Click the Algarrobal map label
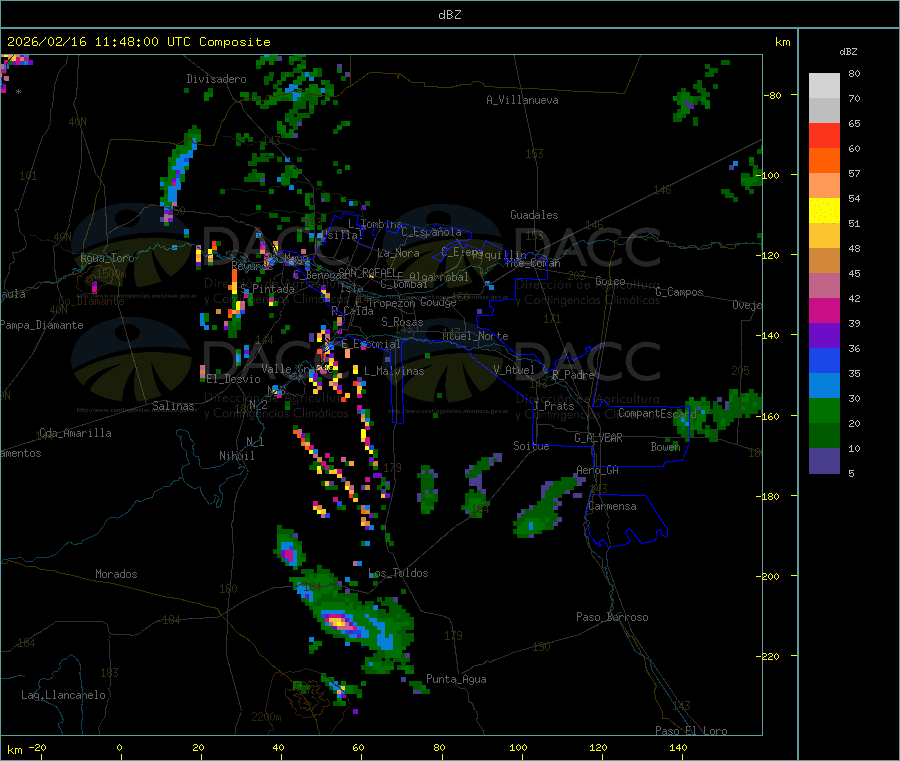The height and width of the screenshot is (761, 900). [x=439, y=277]
